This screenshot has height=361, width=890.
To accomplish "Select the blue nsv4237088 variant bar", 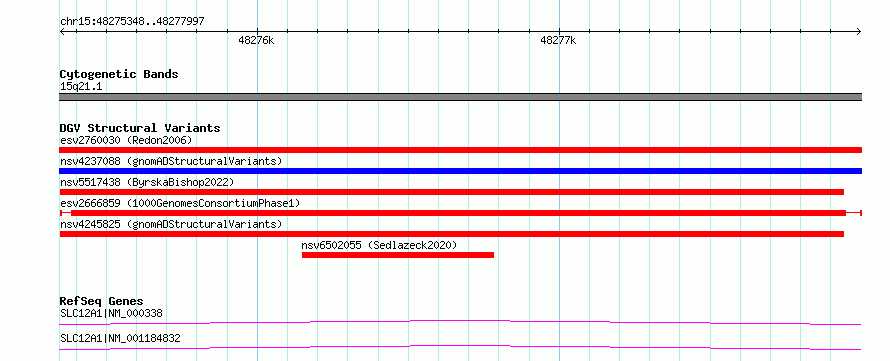I will tap(460, 171).
